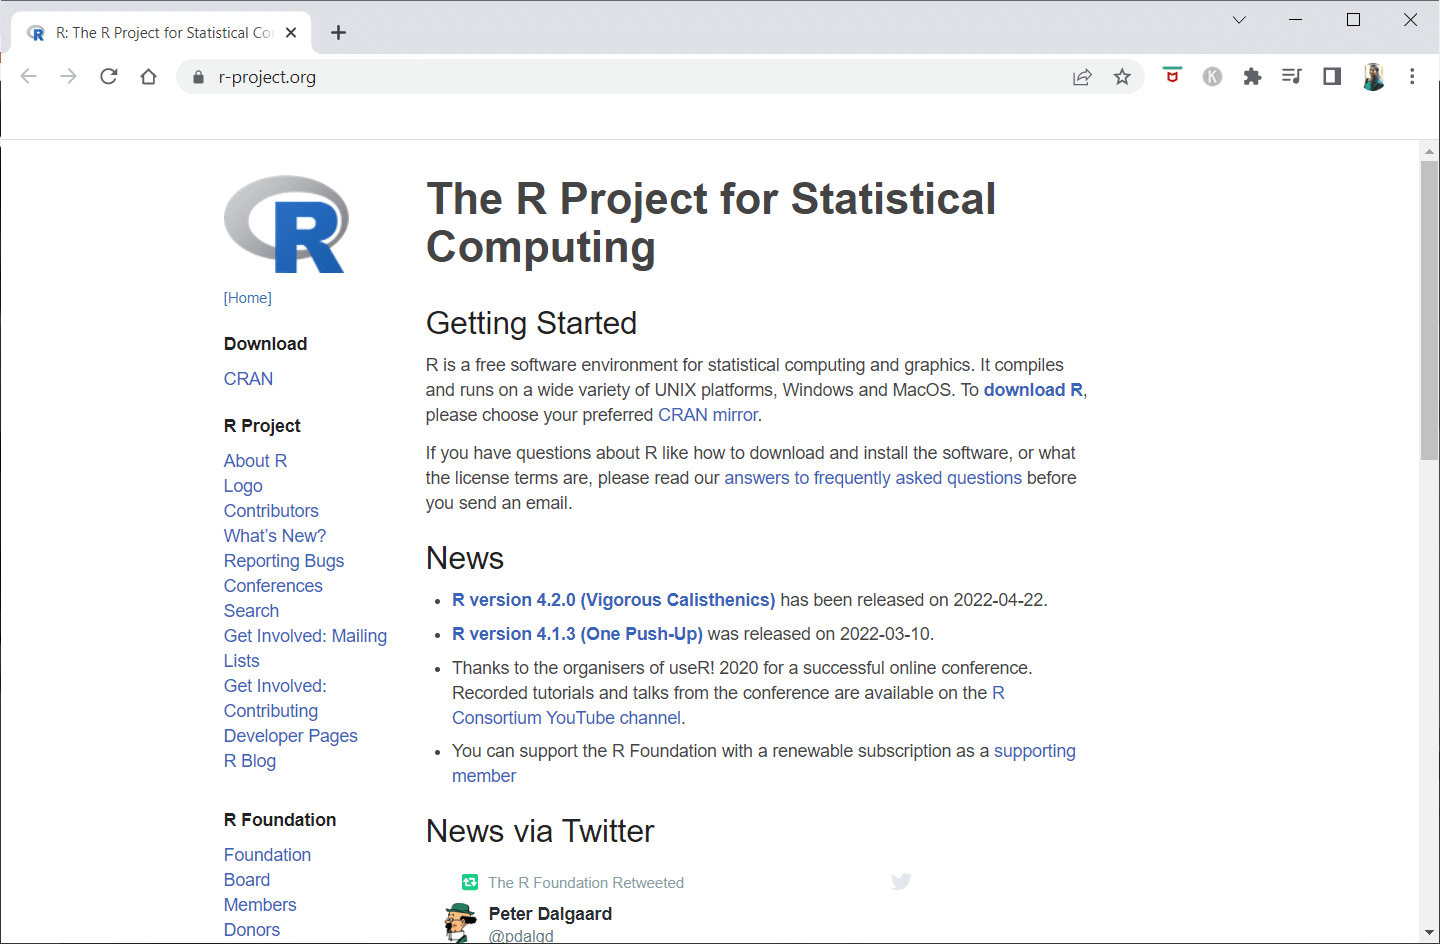Click the CRAN mirror link
Viewport: 1440px width, 944px height.
(708, 415)
